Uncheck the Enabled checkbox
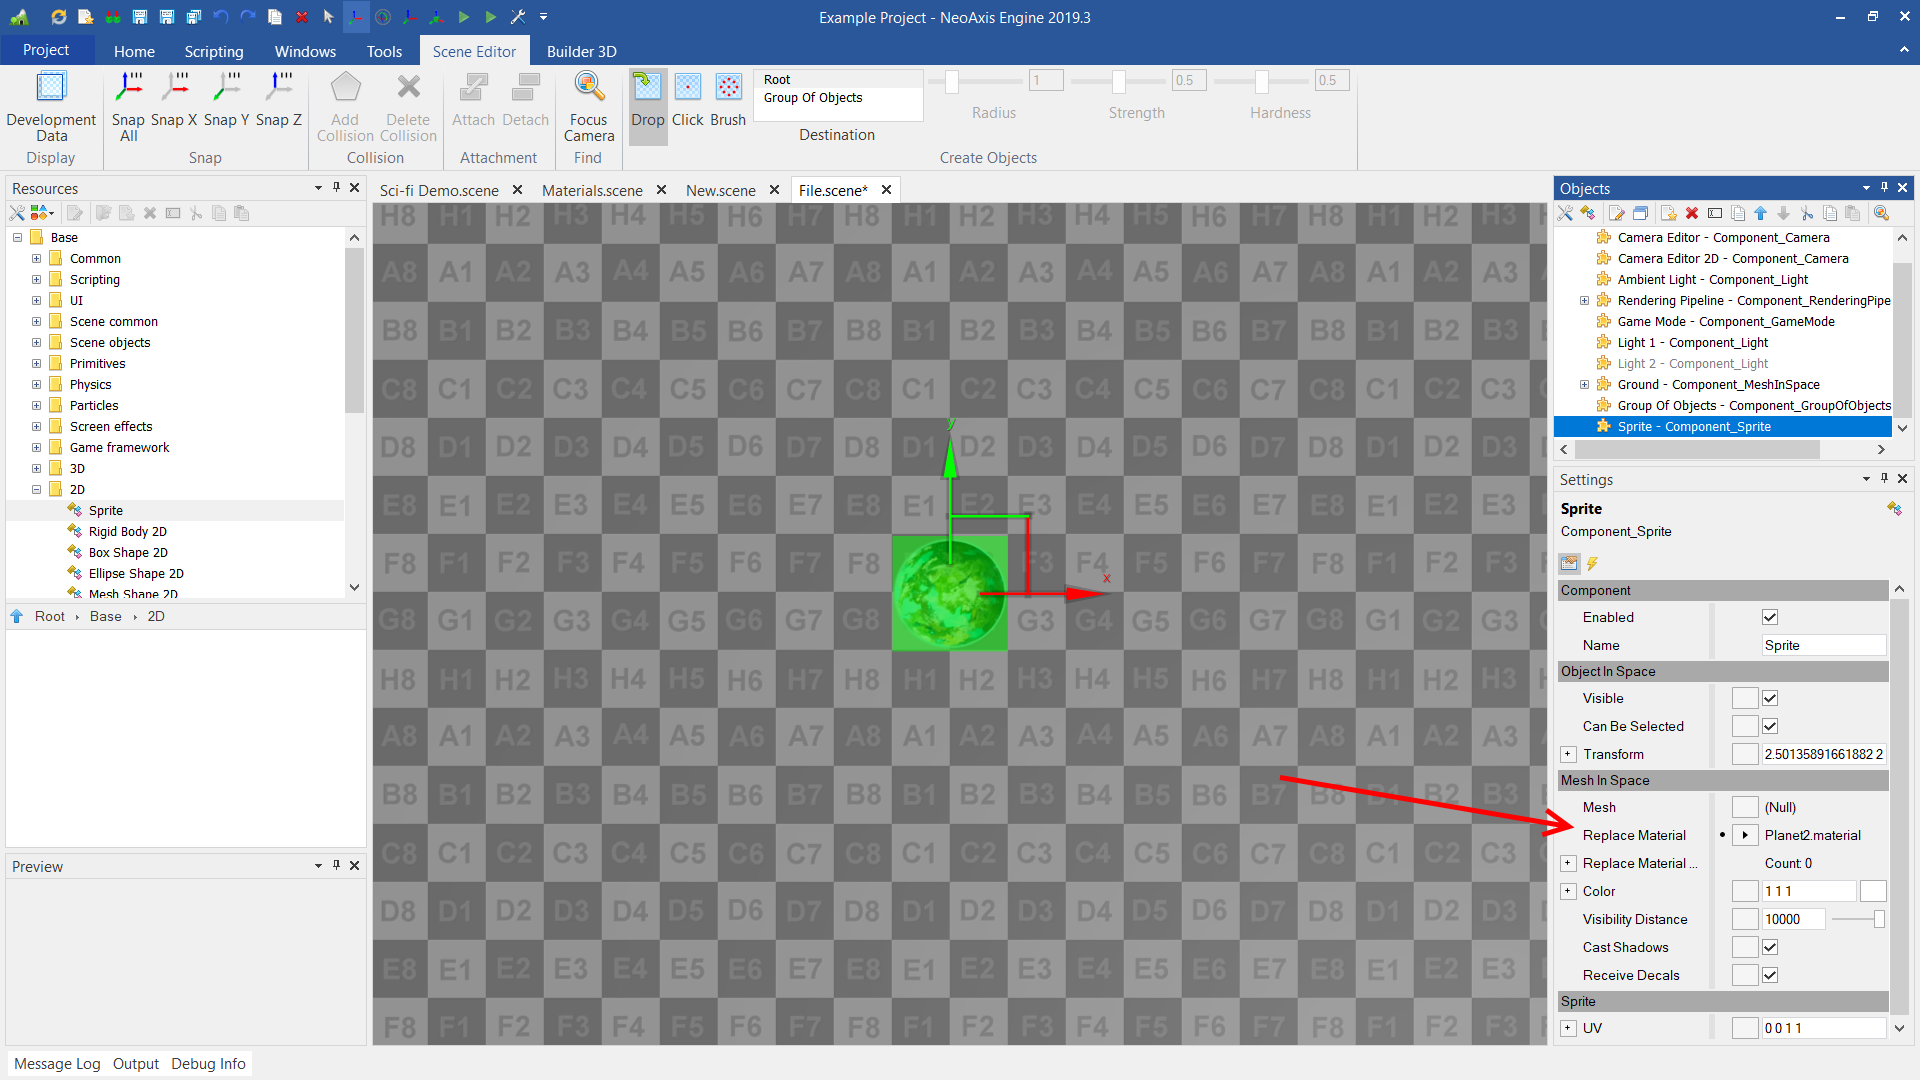Viewport: 1920px width, 1080px height. click(1770, 617)
